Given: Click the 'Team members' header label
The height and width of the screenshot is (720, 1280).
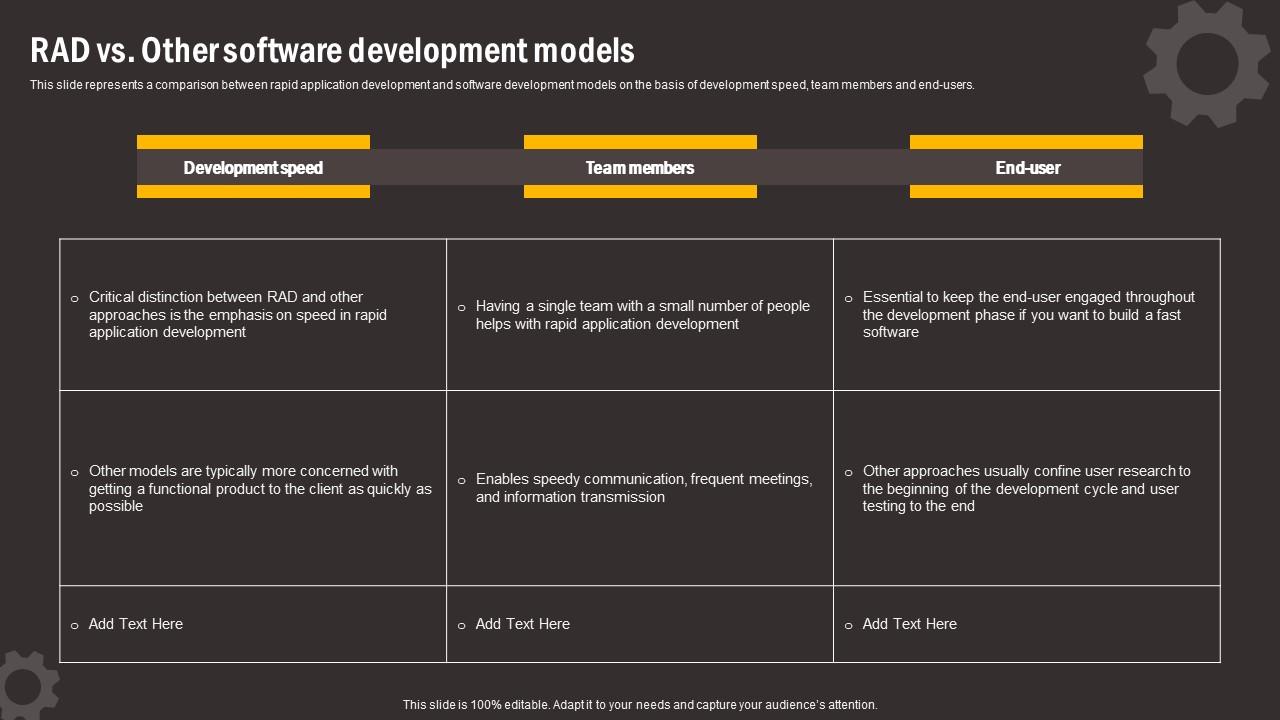Looking at the screenshot, I should pyautogui.click(x=640, y=167).
